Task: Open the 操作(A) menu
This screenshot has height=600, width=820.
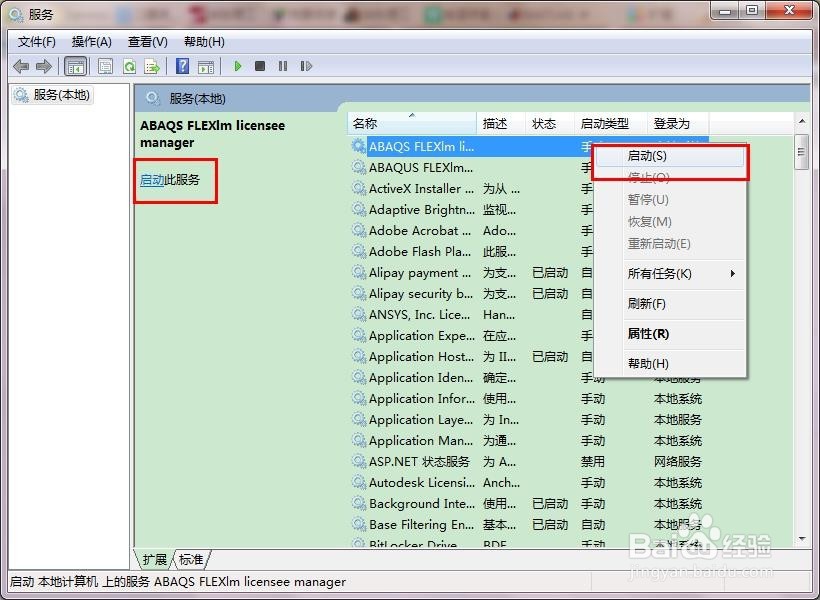Action: tap(92, 41)
